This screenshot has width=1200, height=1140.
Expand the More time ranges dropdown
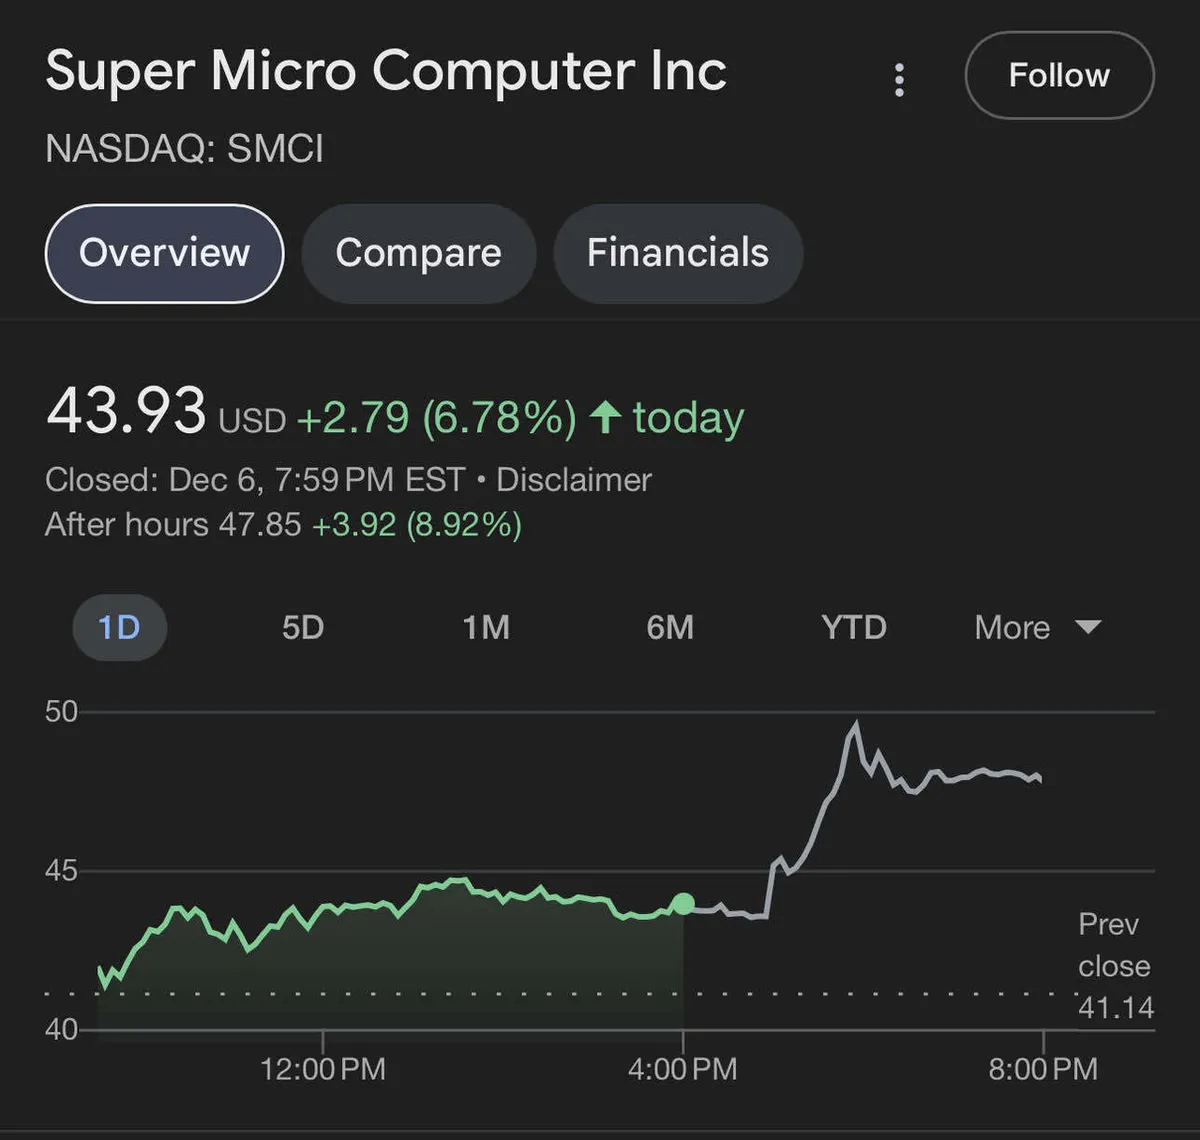(x=1012, y=628)
